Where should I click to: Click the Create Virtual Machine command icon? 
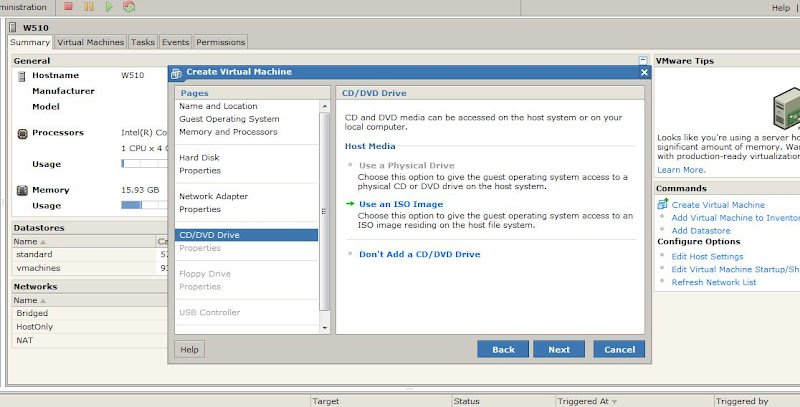[662, 204]
